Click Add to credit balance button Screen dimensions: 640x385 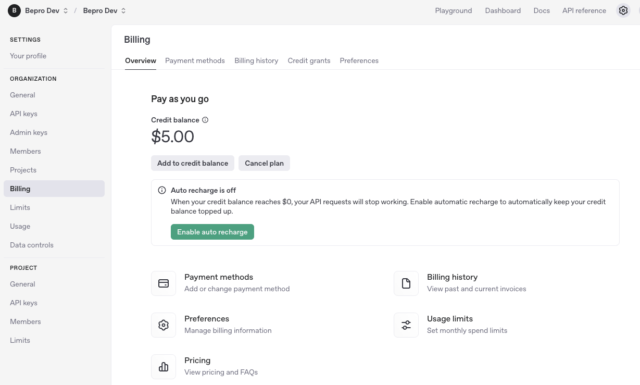193,163
